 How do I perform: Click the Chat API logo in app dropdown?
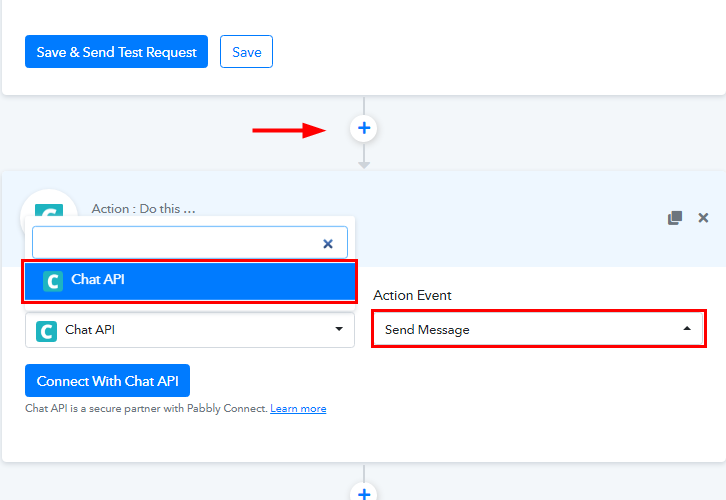click(46, 331)
